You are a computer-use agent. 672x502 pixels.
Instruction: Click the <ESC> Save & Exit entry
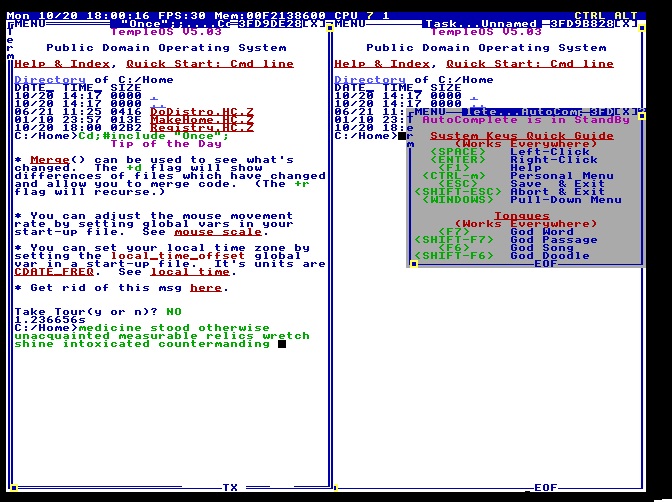coord(522,184)
